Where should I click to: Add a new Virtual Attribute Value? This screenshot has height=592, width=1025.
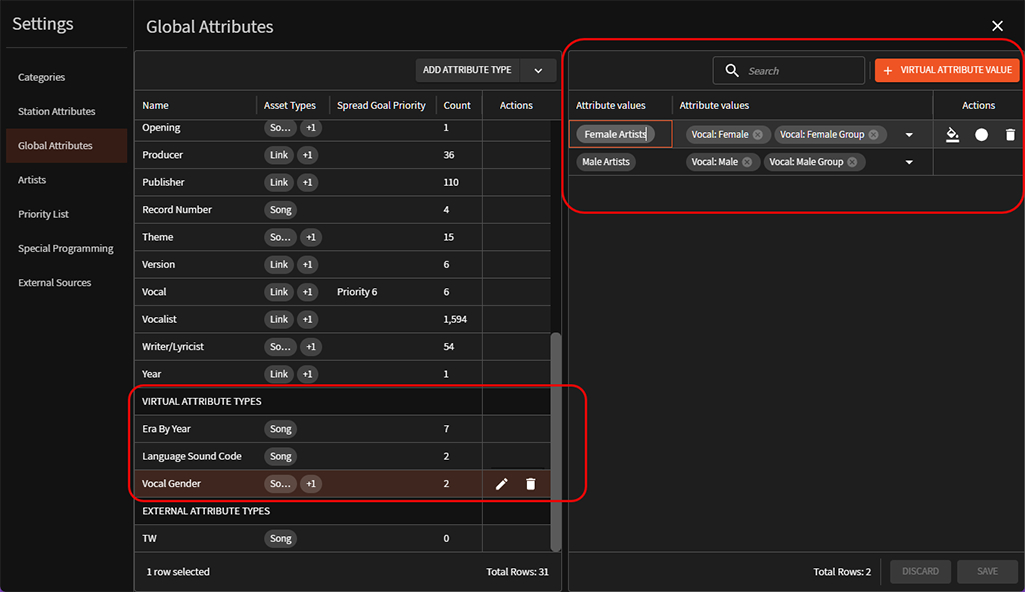tap(947, 70)
